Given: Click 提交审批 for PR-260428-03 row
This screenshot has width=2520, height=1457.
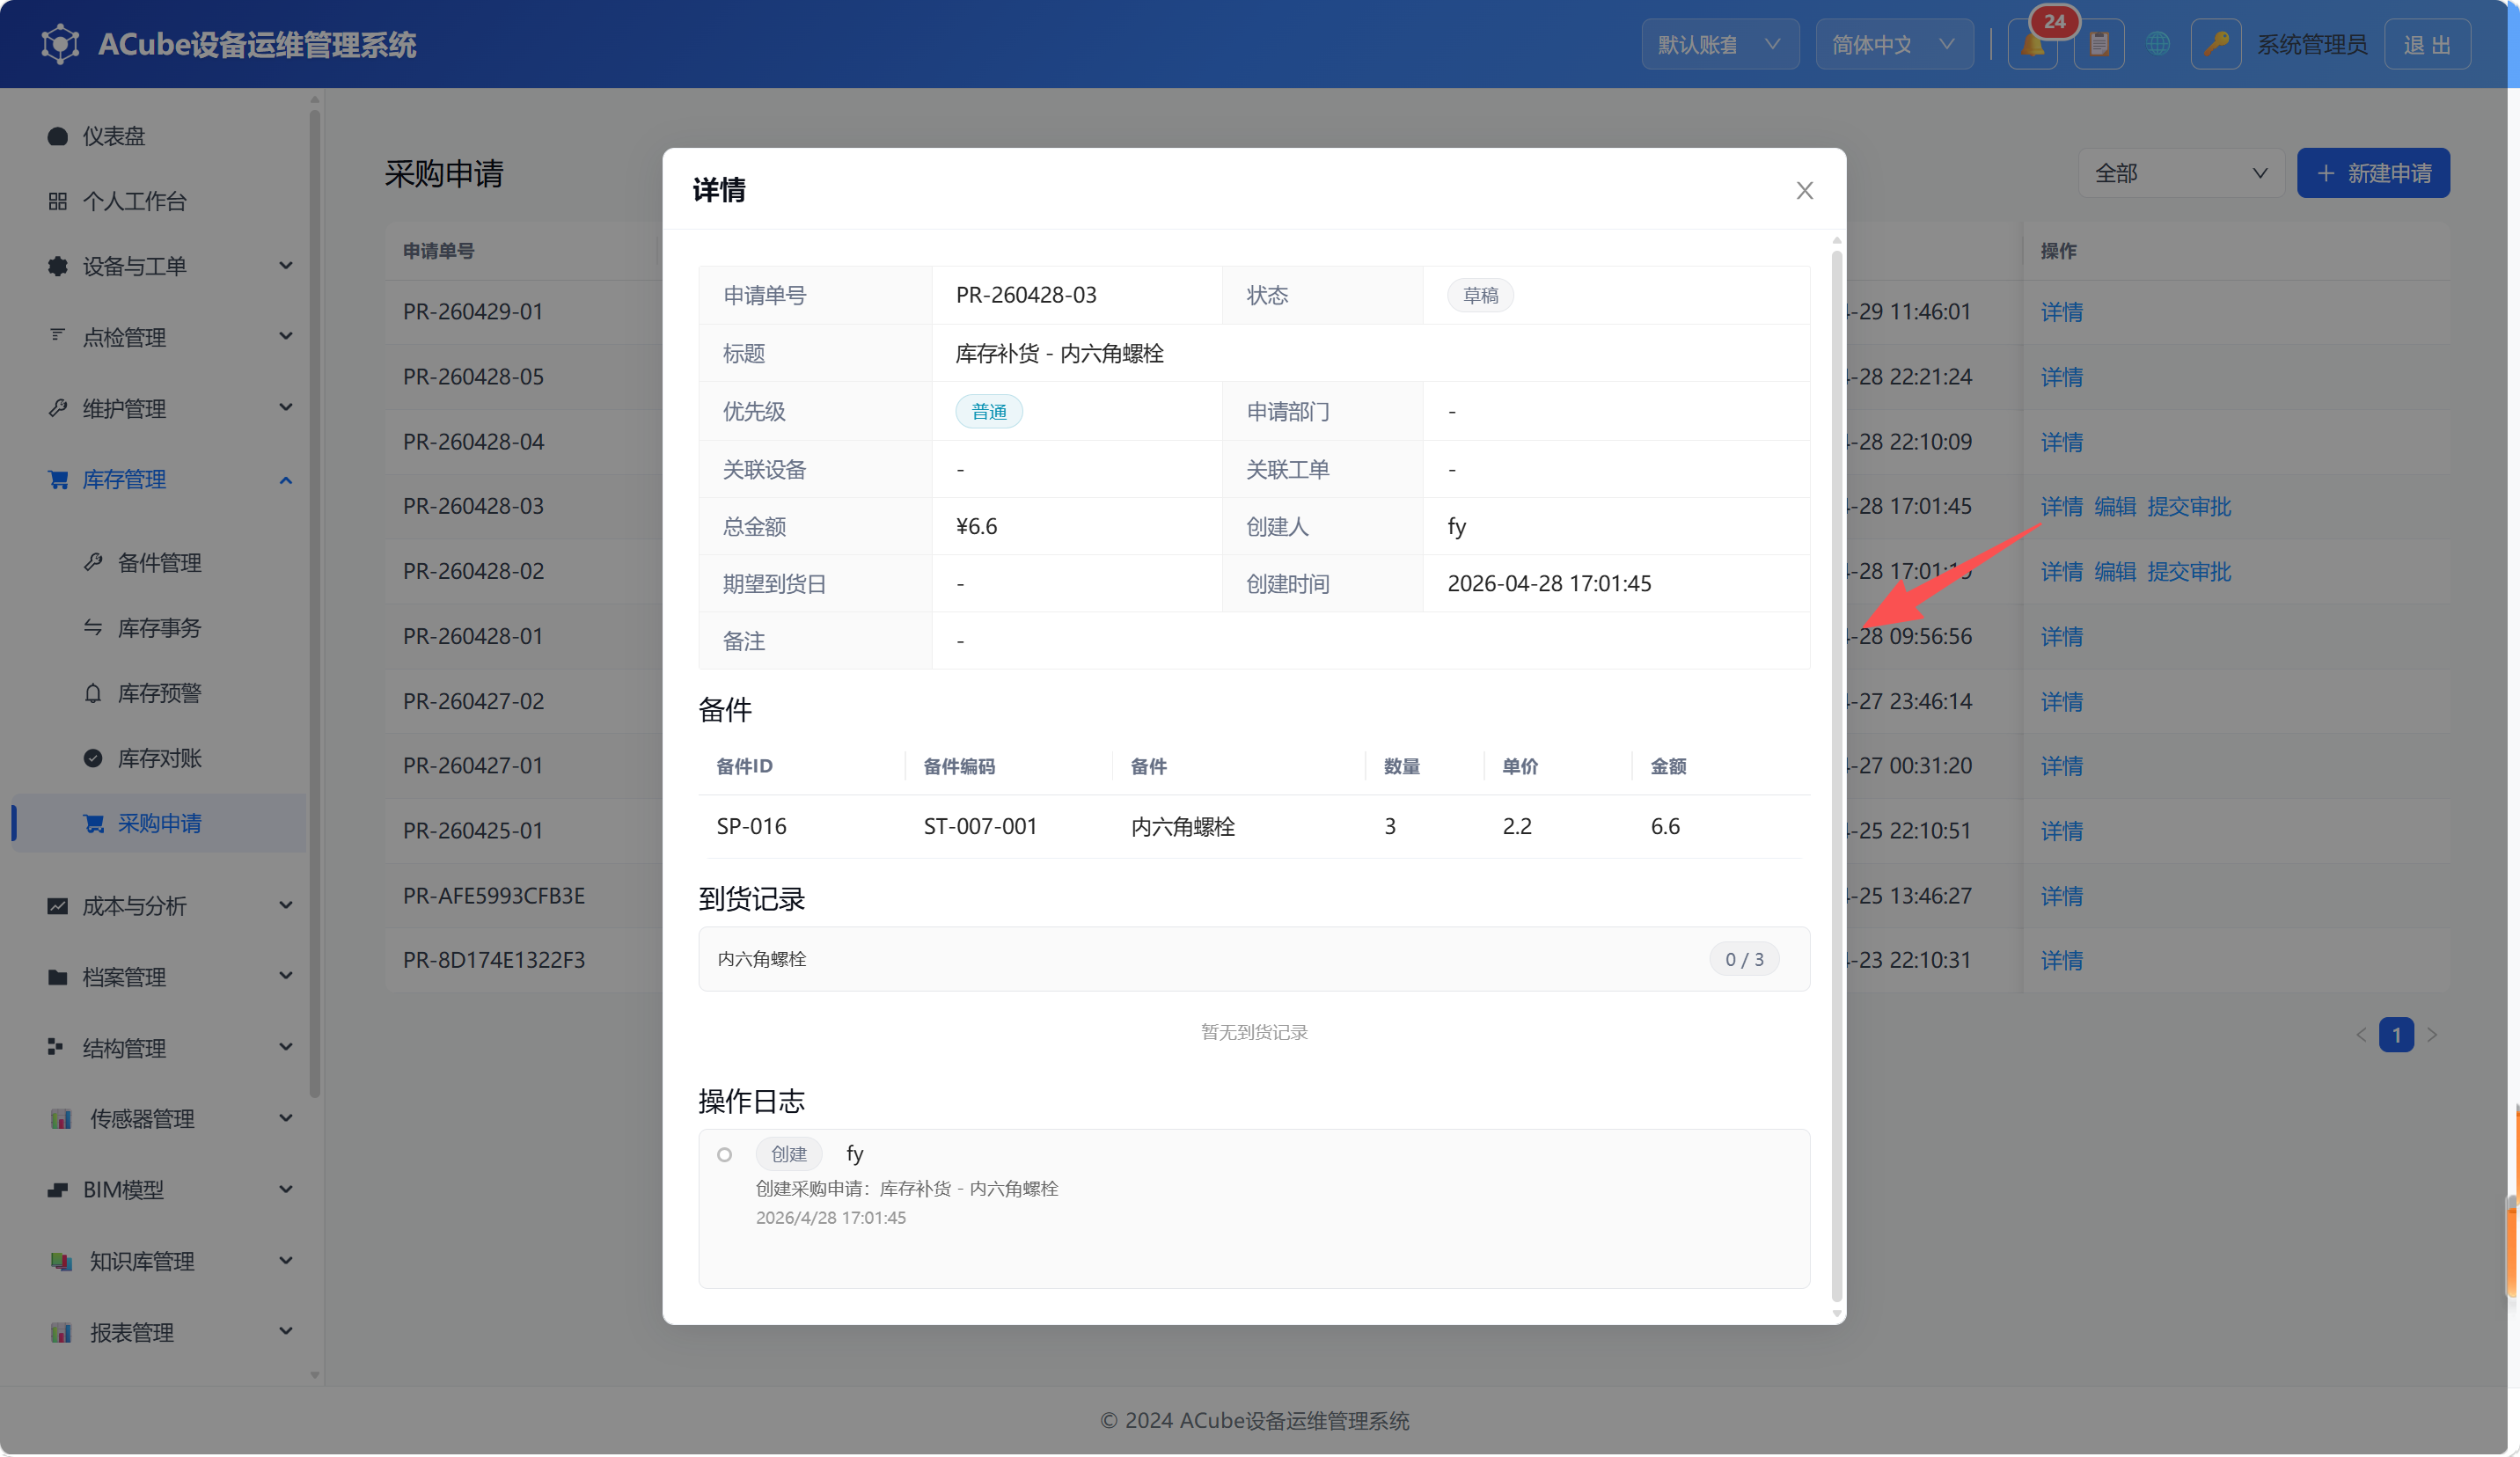Looking at the screenshot, I should [x=2188, y=506].
